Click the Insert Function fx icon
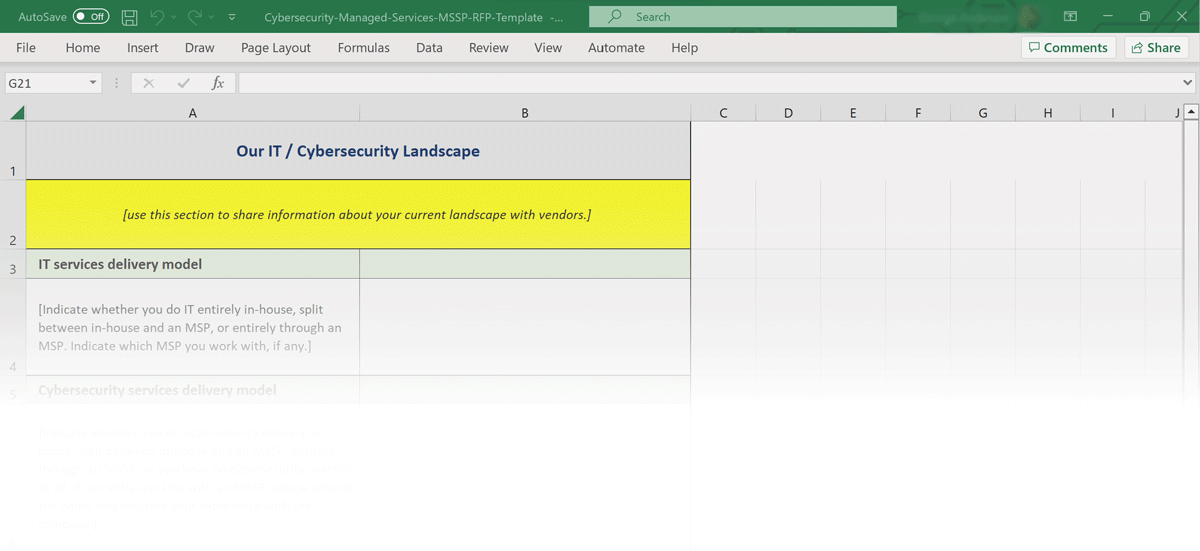 [218, 84]
